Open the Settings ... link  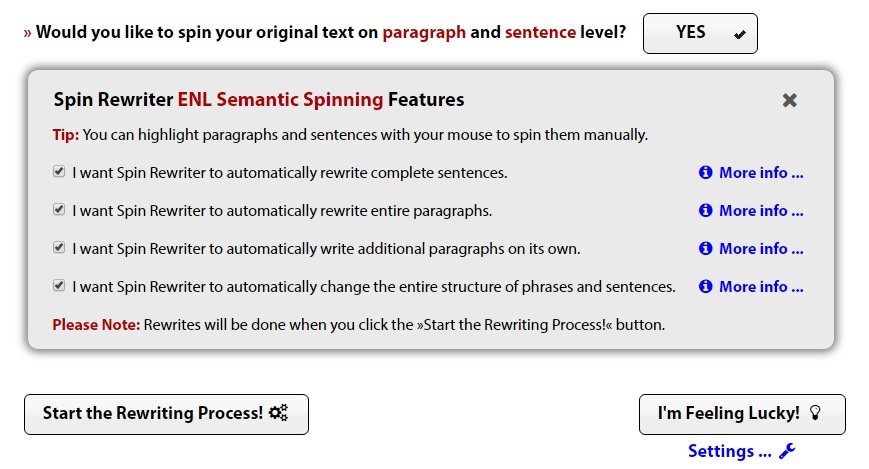(x=730, y=451)
